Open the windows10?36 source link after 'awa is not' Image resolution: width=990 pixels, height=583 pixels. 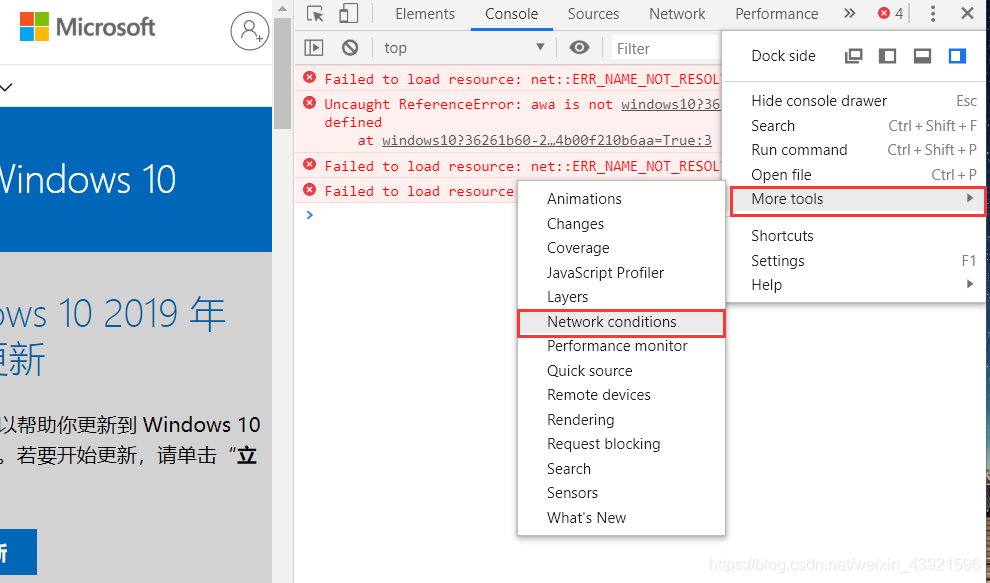pyautogui.click(x=671, y=104)
